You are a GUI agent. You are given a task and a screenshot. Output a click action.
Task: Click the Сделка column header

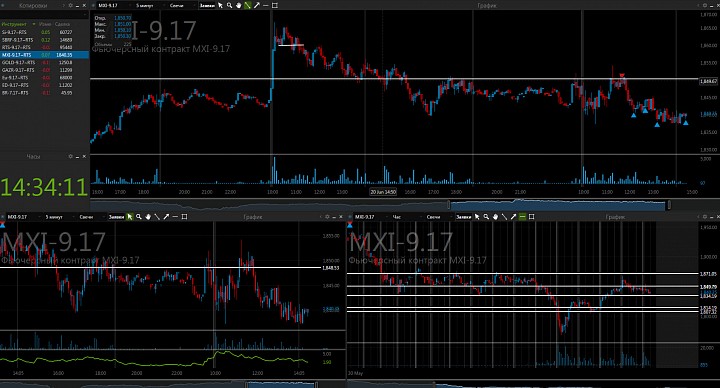click(62, 24)
